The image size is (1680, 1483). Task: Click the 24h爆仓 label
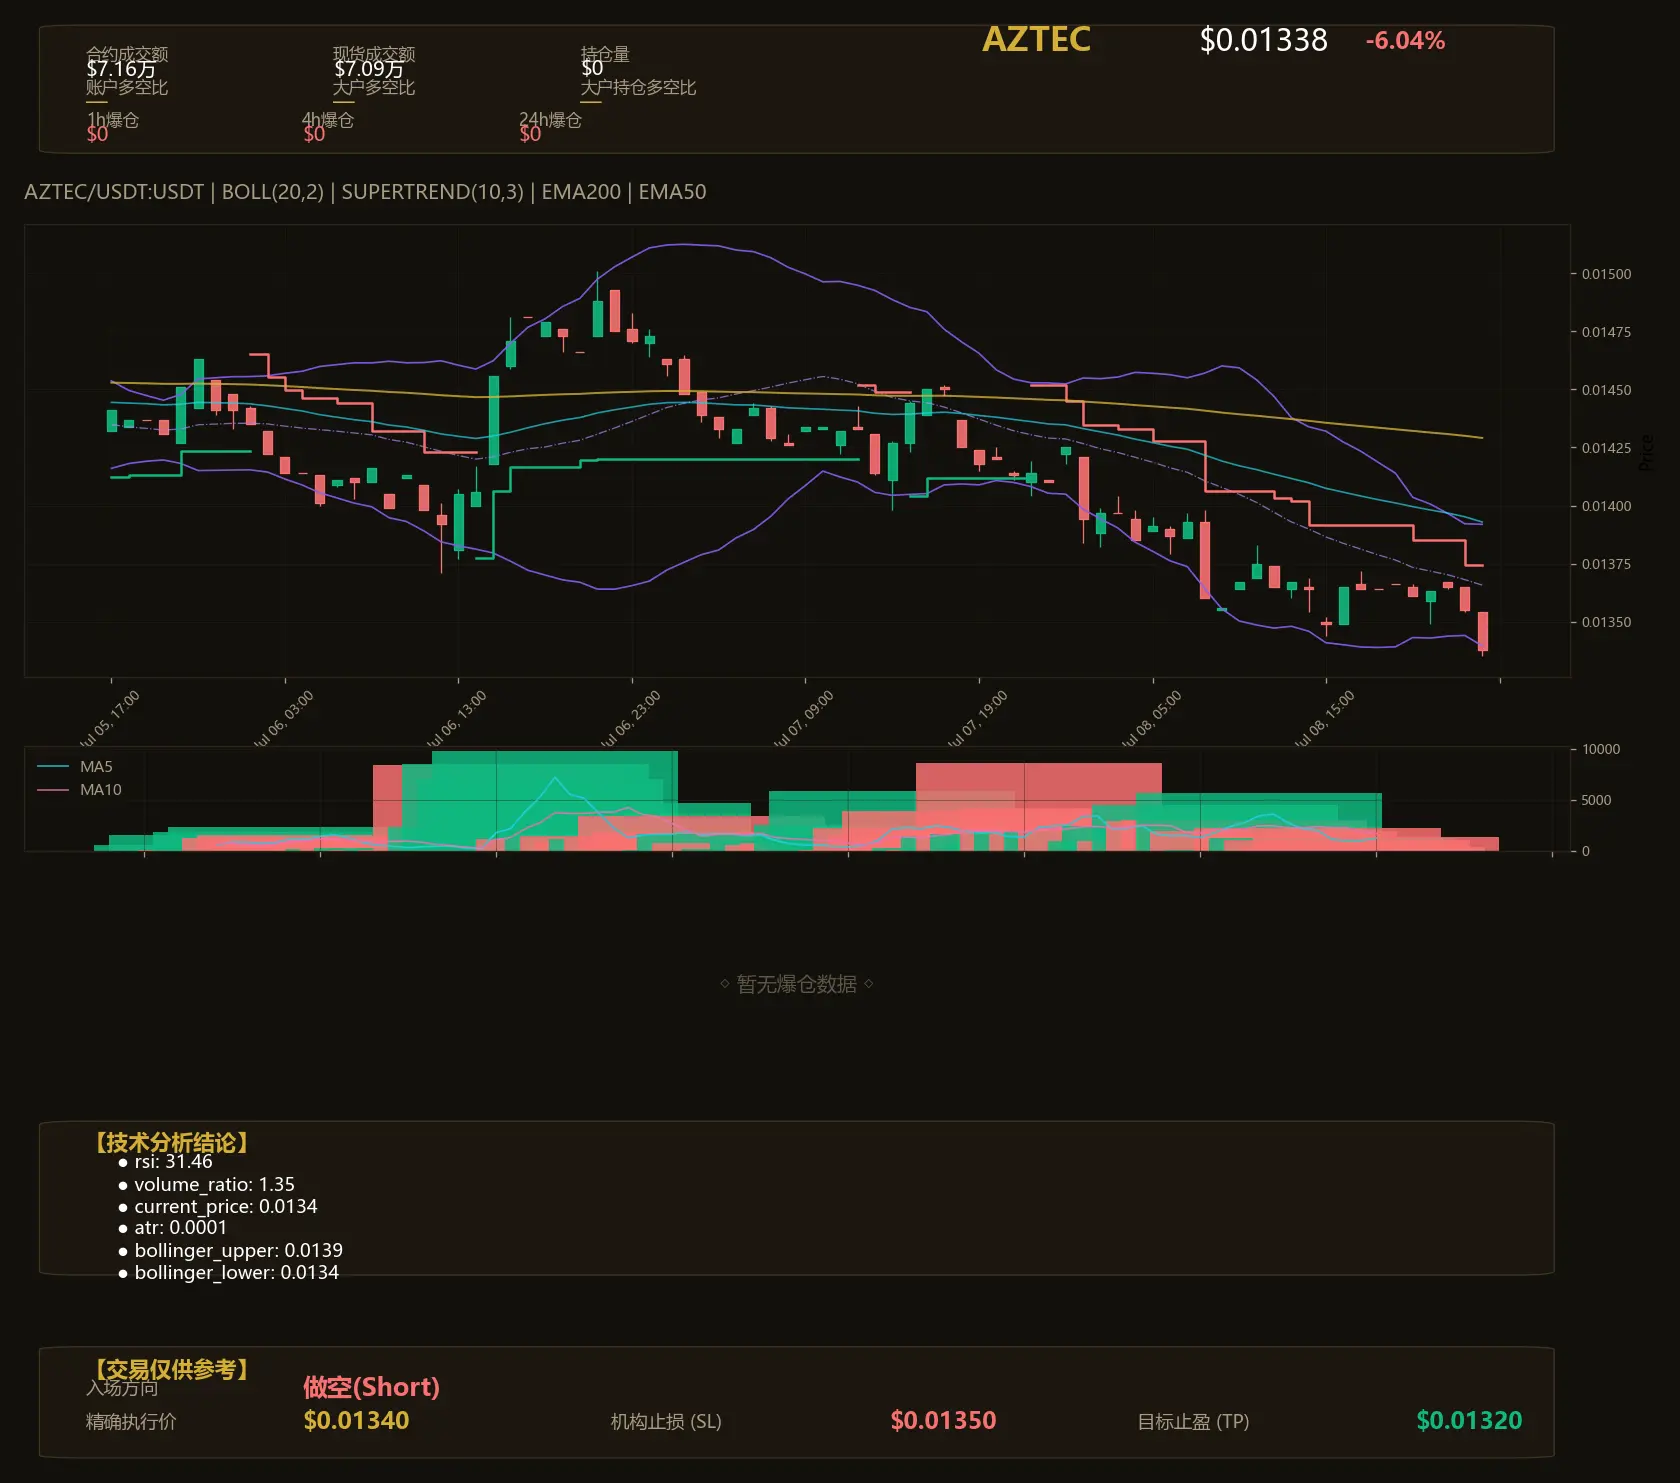click(x=550, y=120)
